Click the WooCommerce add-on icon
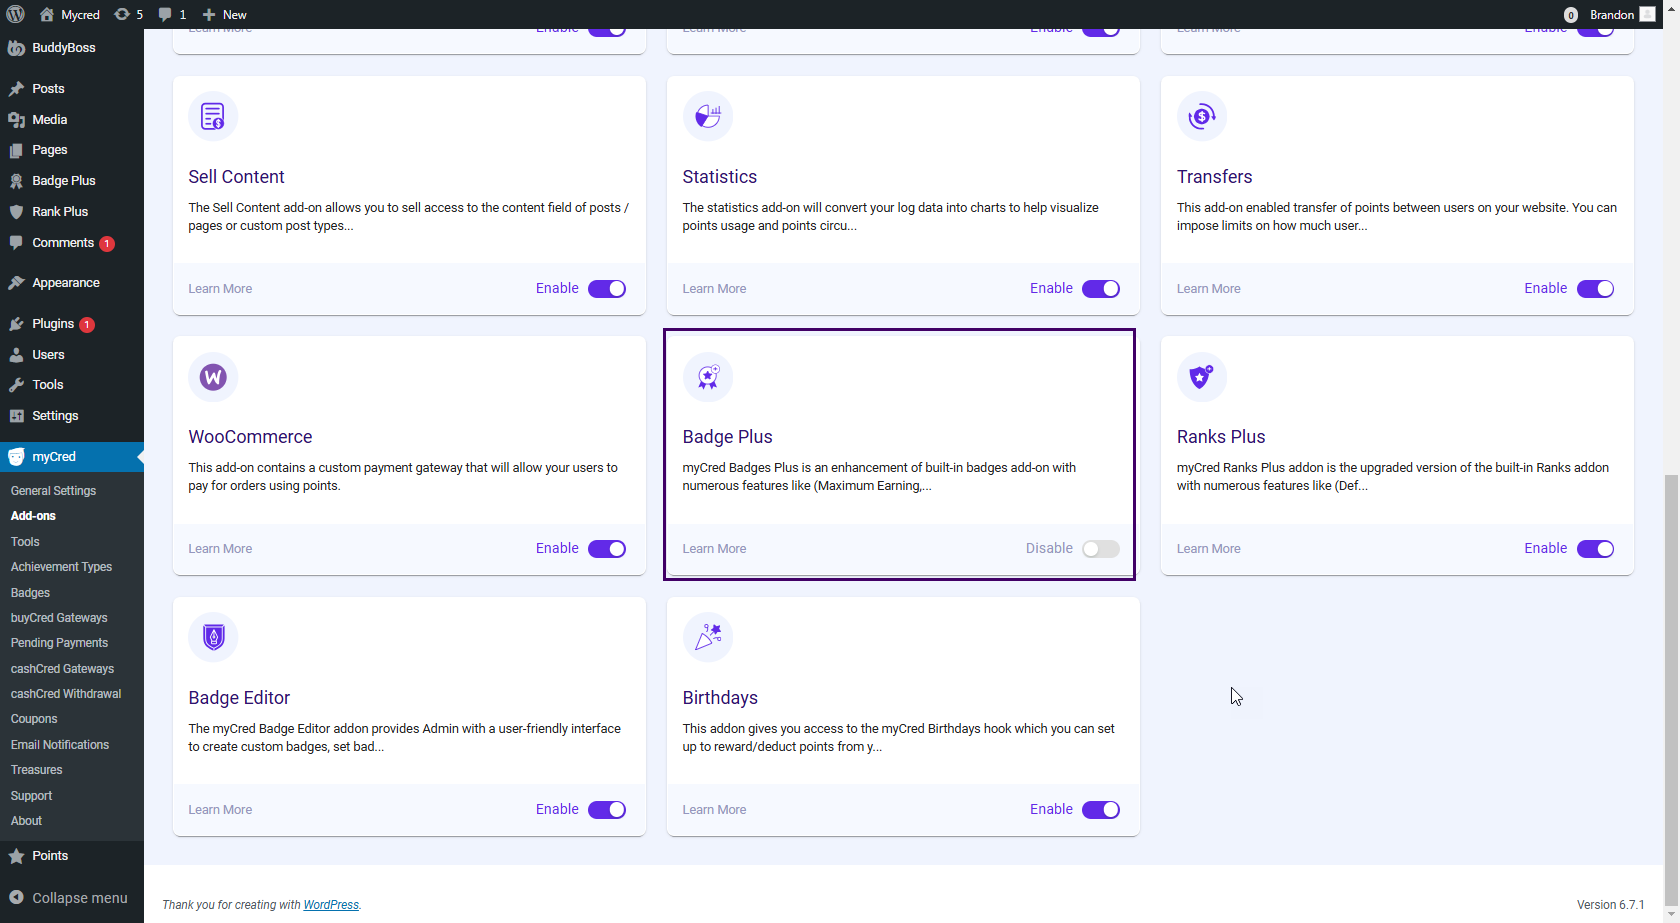 (213, 377)
